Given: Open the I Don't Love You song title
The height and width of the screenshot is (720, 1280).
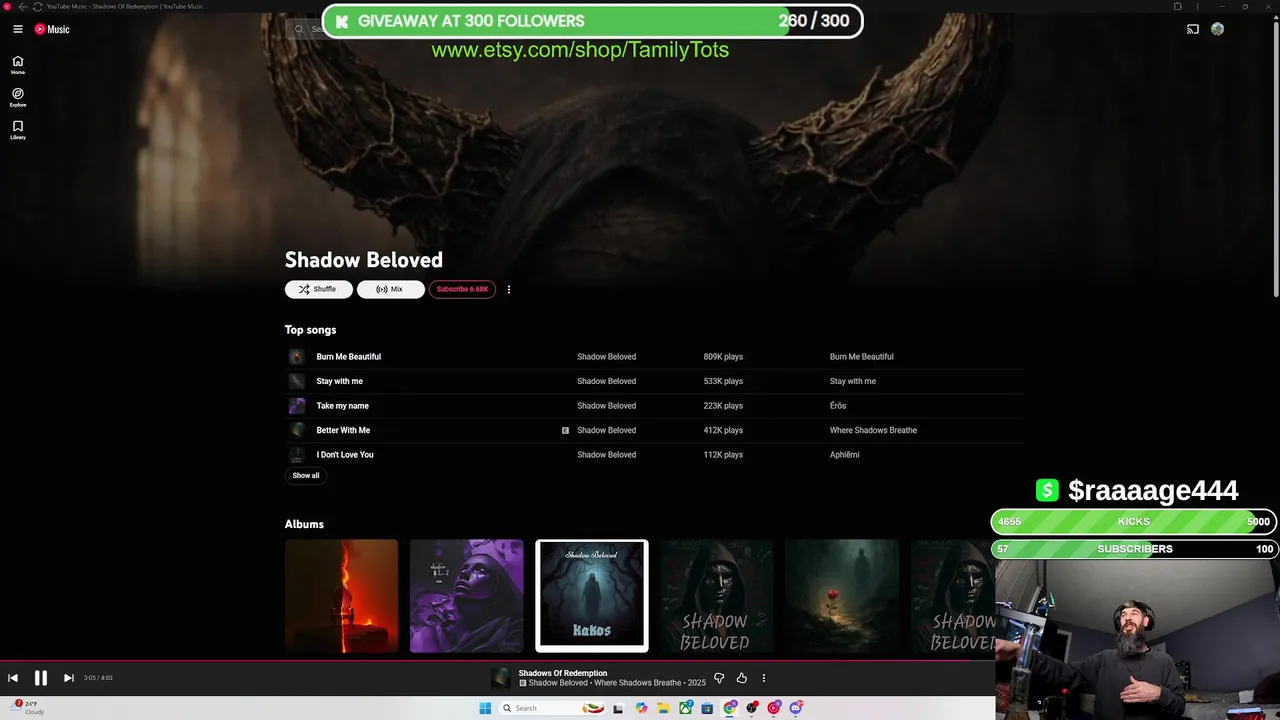Looking at the screenshot, I should pyautogui.click(x=345, y=455).
